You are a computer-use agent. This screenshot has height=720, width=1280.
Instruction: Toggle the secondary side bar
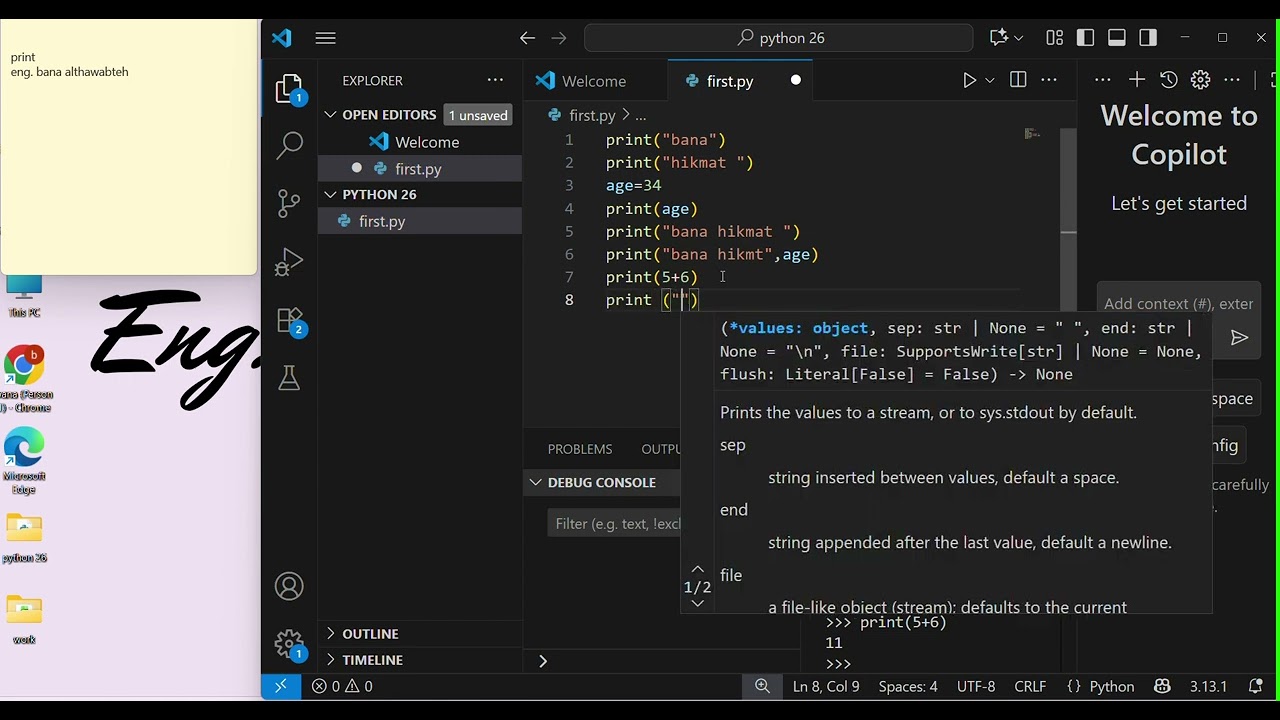click(1148, 38)
